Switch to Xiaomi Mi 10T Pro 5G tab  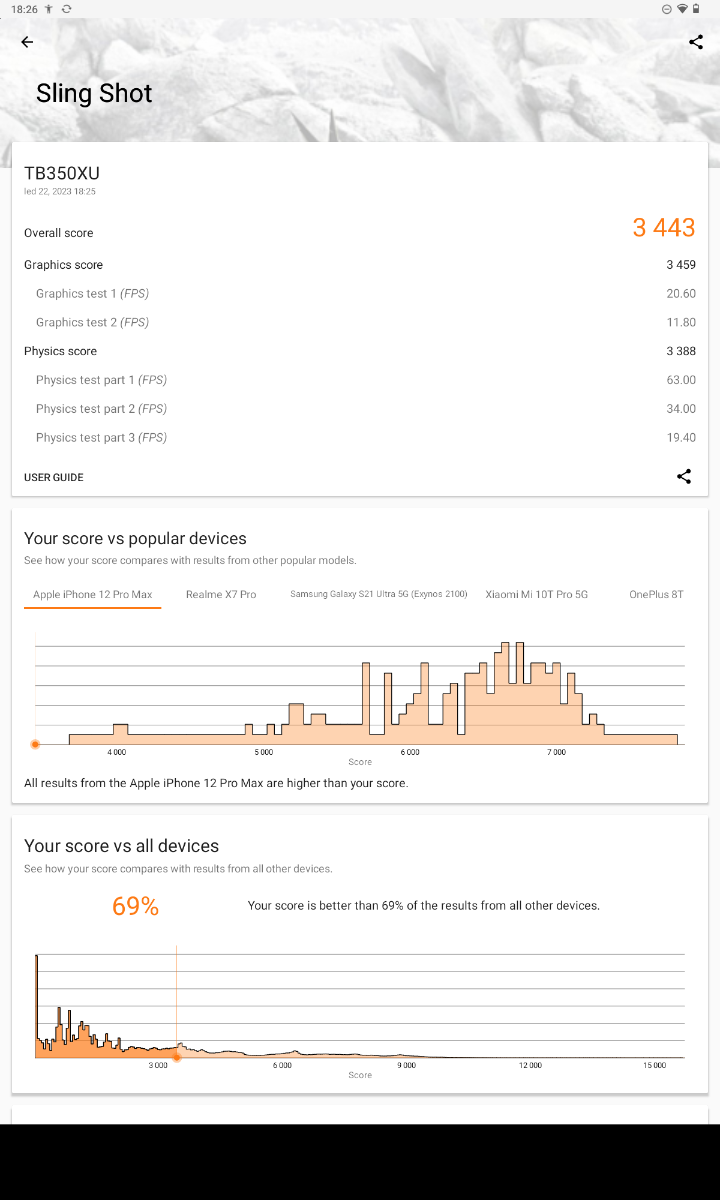tap(537, 594)
